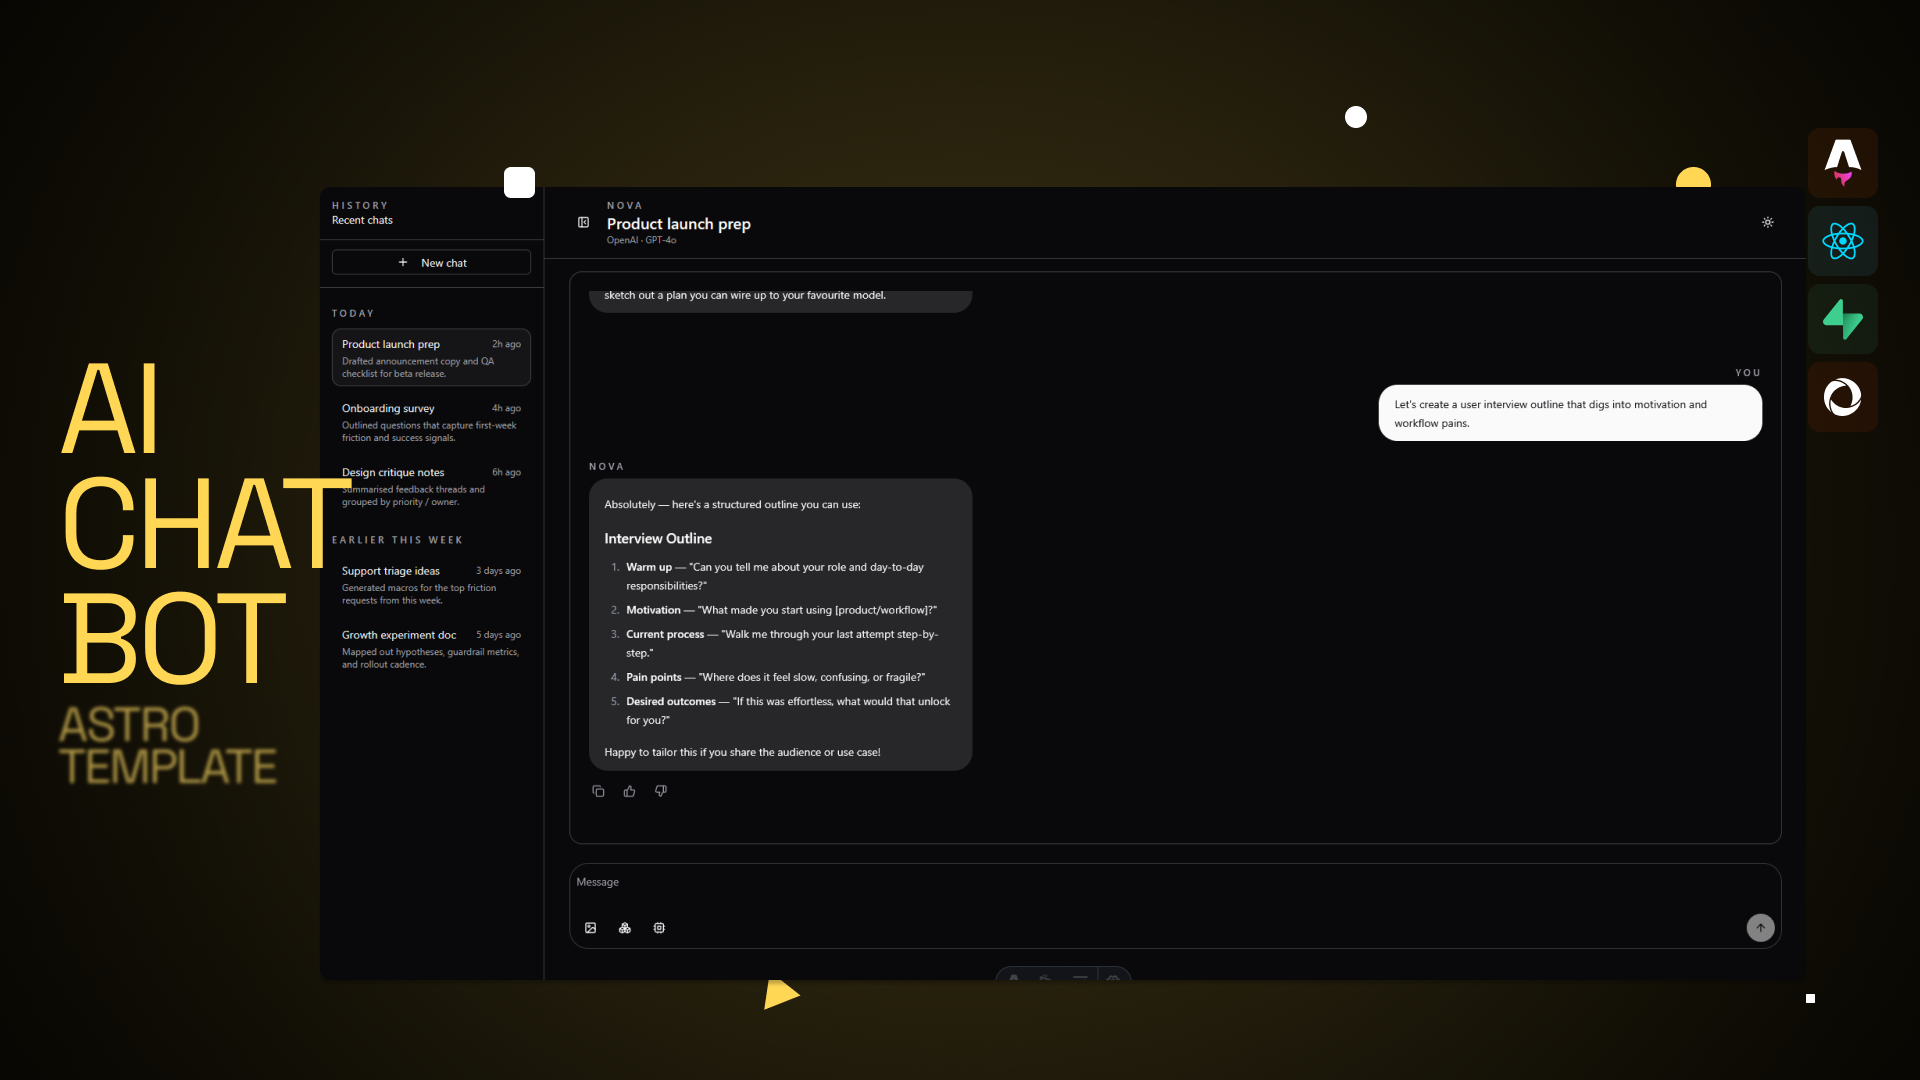The height and width of the screenshot is (1080, 1920).
Task: Copy Nova's interview outline response
Action: [598, 791]
